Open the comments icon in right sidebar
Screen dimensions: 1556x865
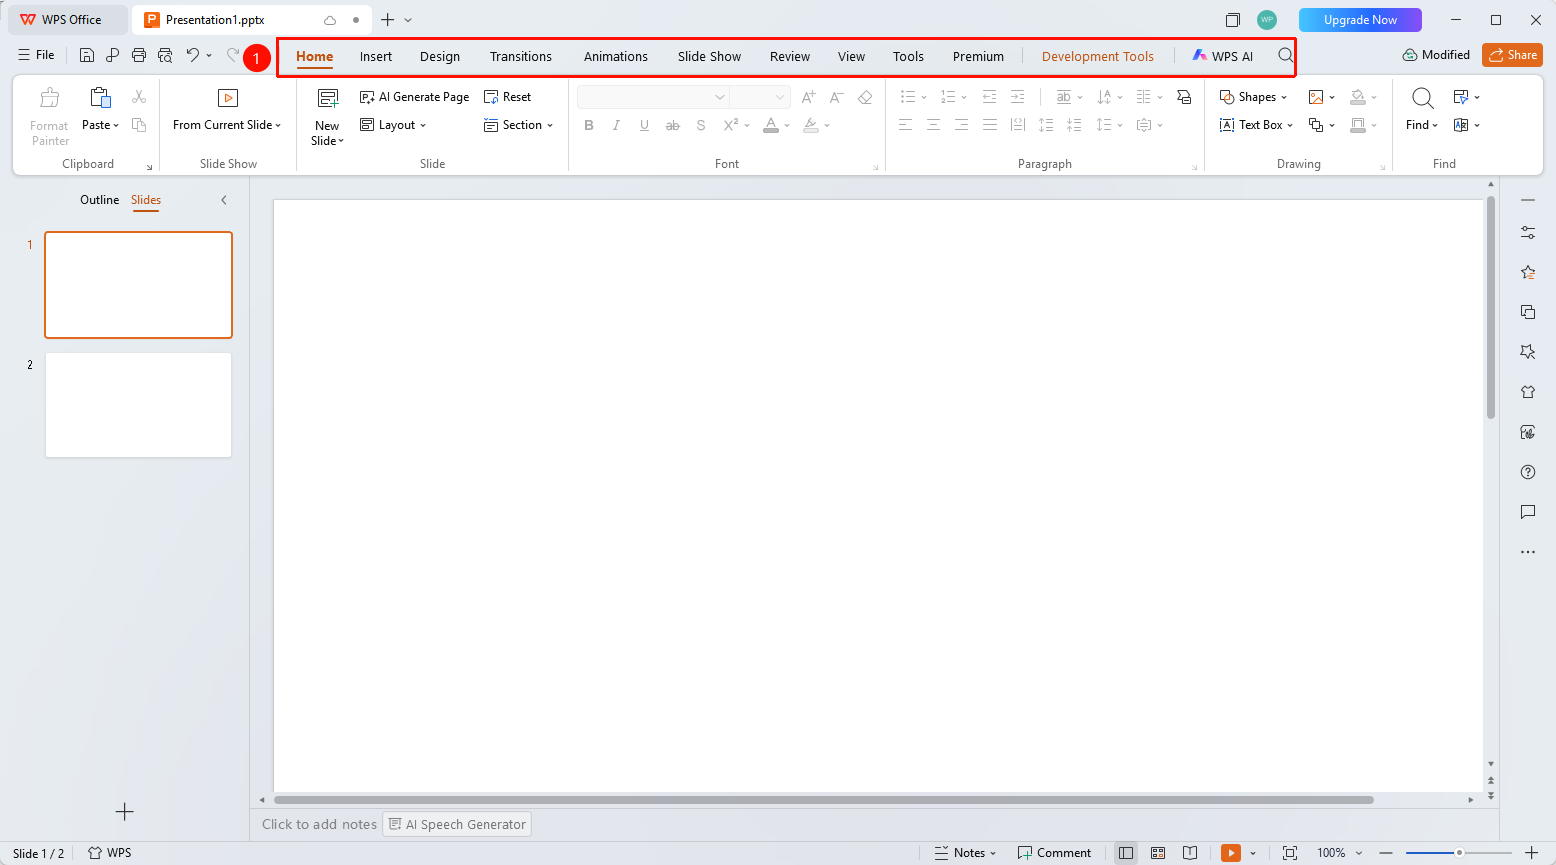1528,512
